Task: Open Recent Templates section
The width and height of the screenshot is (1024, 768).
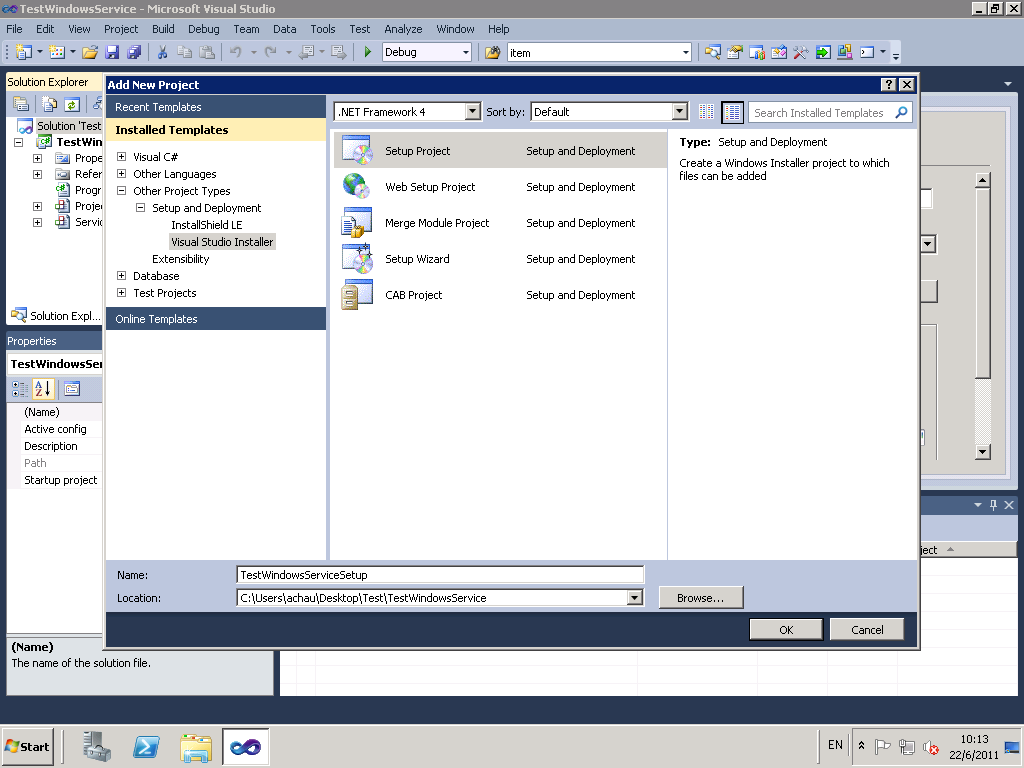Action: click(216, 107)
